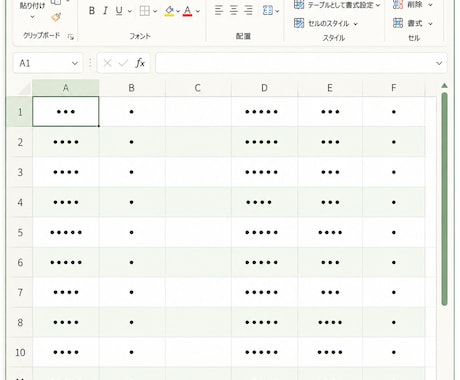Select column A header

click(66, 88)
